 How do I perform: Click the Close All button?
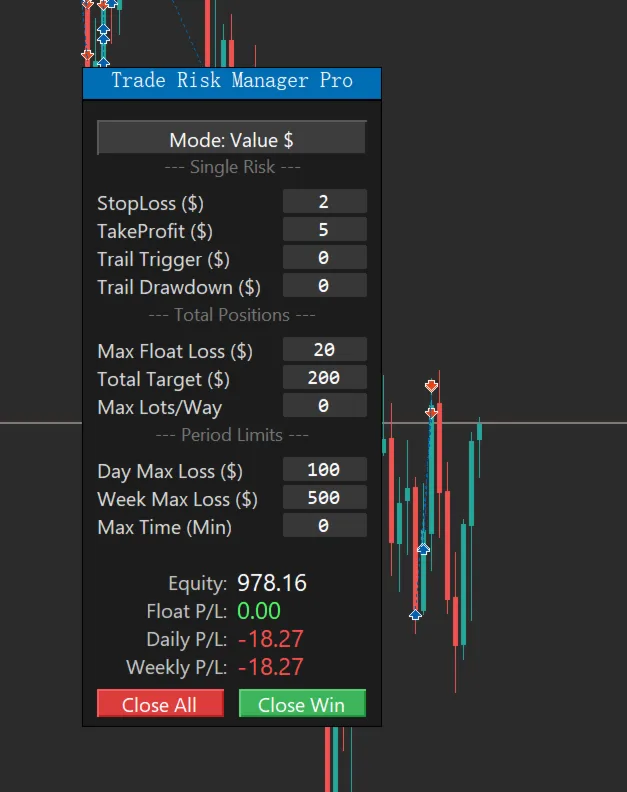[160, 703]
